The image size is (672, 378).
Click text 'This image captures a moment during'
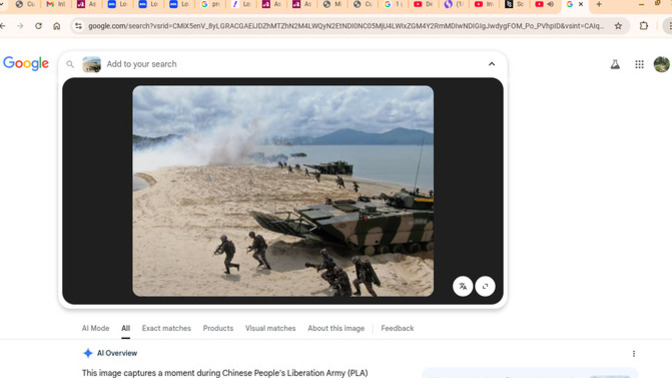(151, 373)
